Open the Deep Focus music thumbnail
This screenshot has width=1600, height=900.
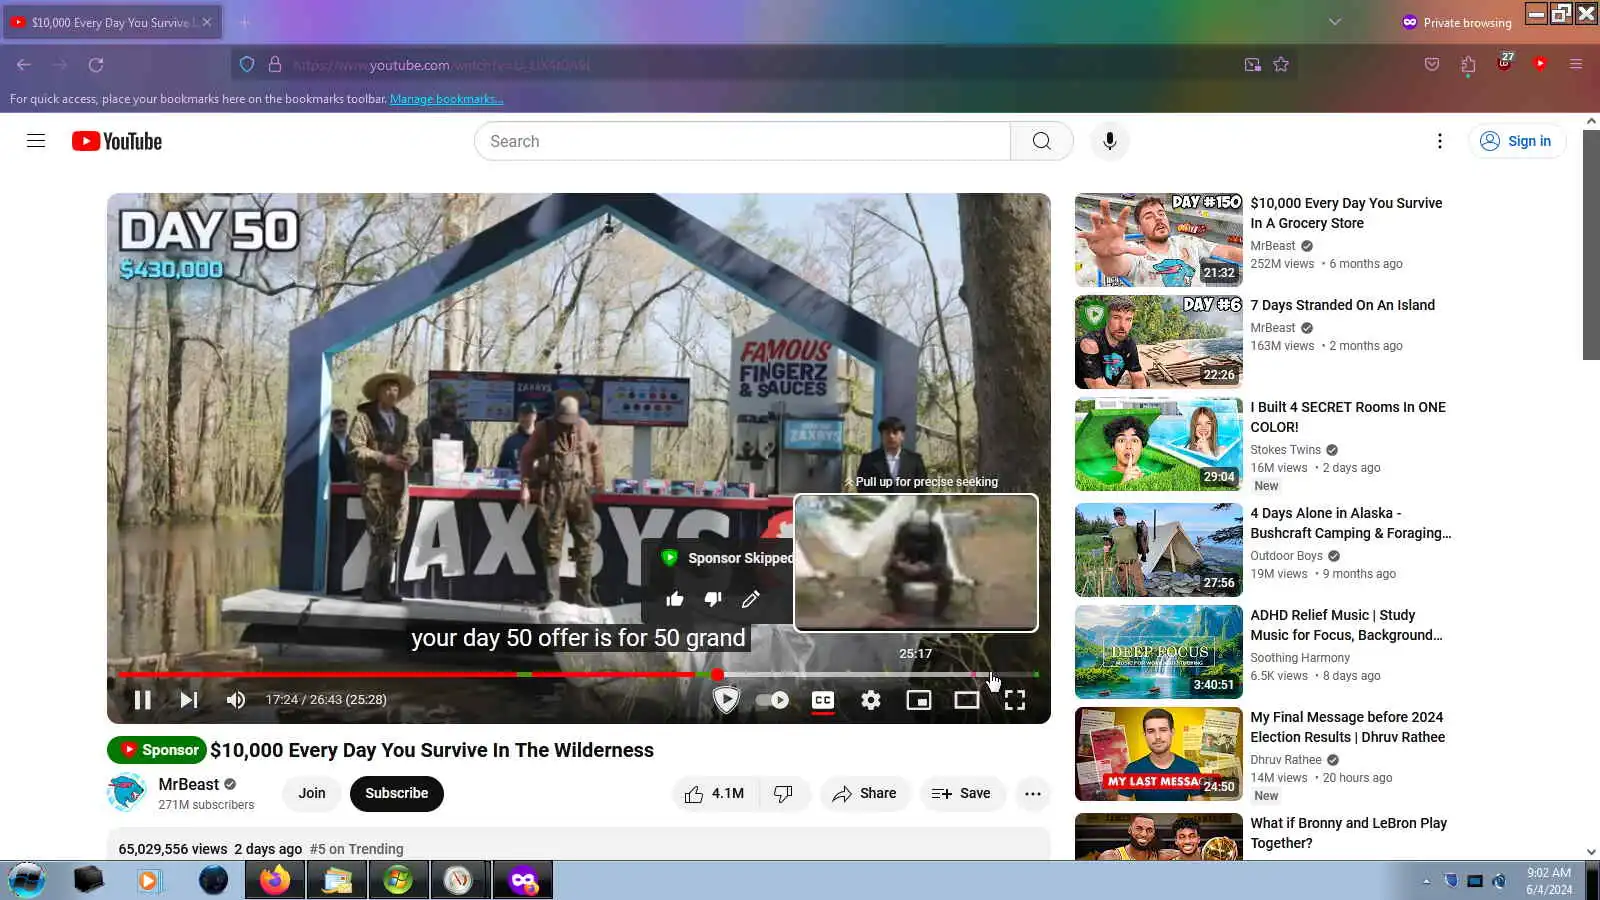click(1159, 652)
